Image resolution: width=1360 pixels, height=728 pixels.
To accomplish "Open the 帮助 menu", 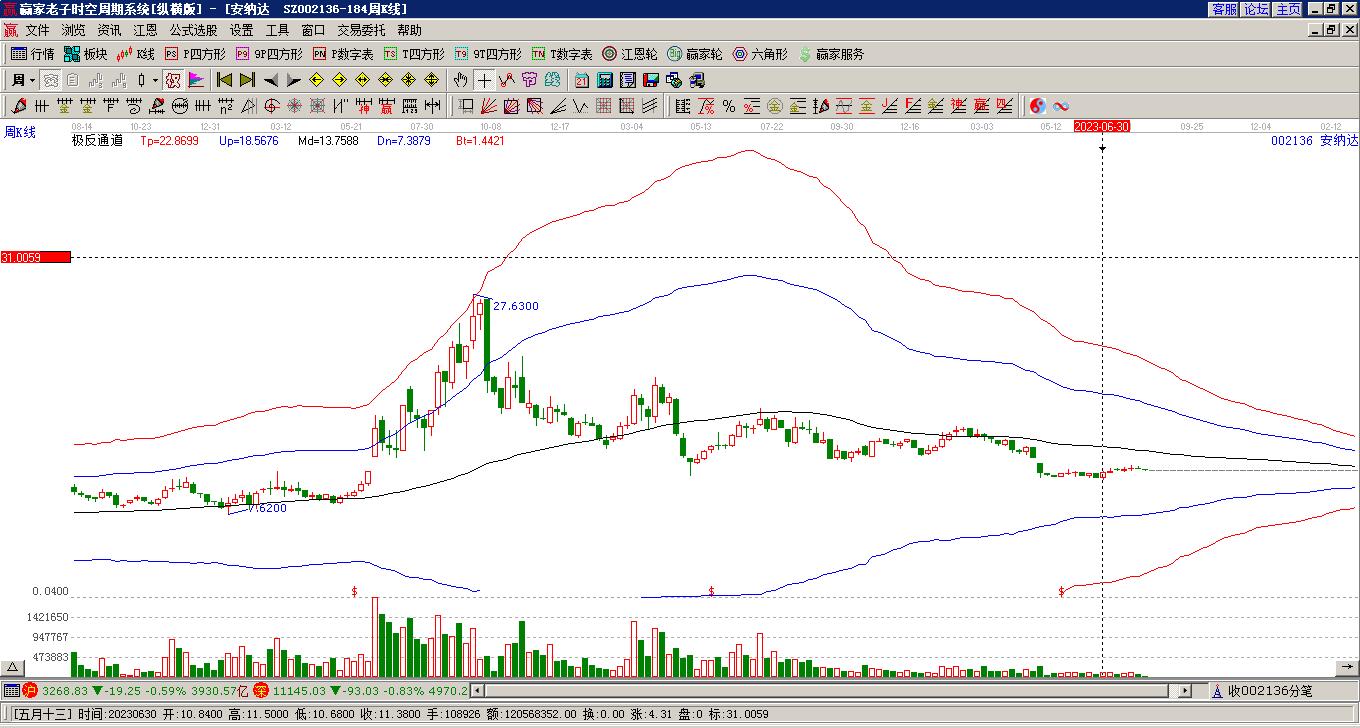I will coord(409,30).
